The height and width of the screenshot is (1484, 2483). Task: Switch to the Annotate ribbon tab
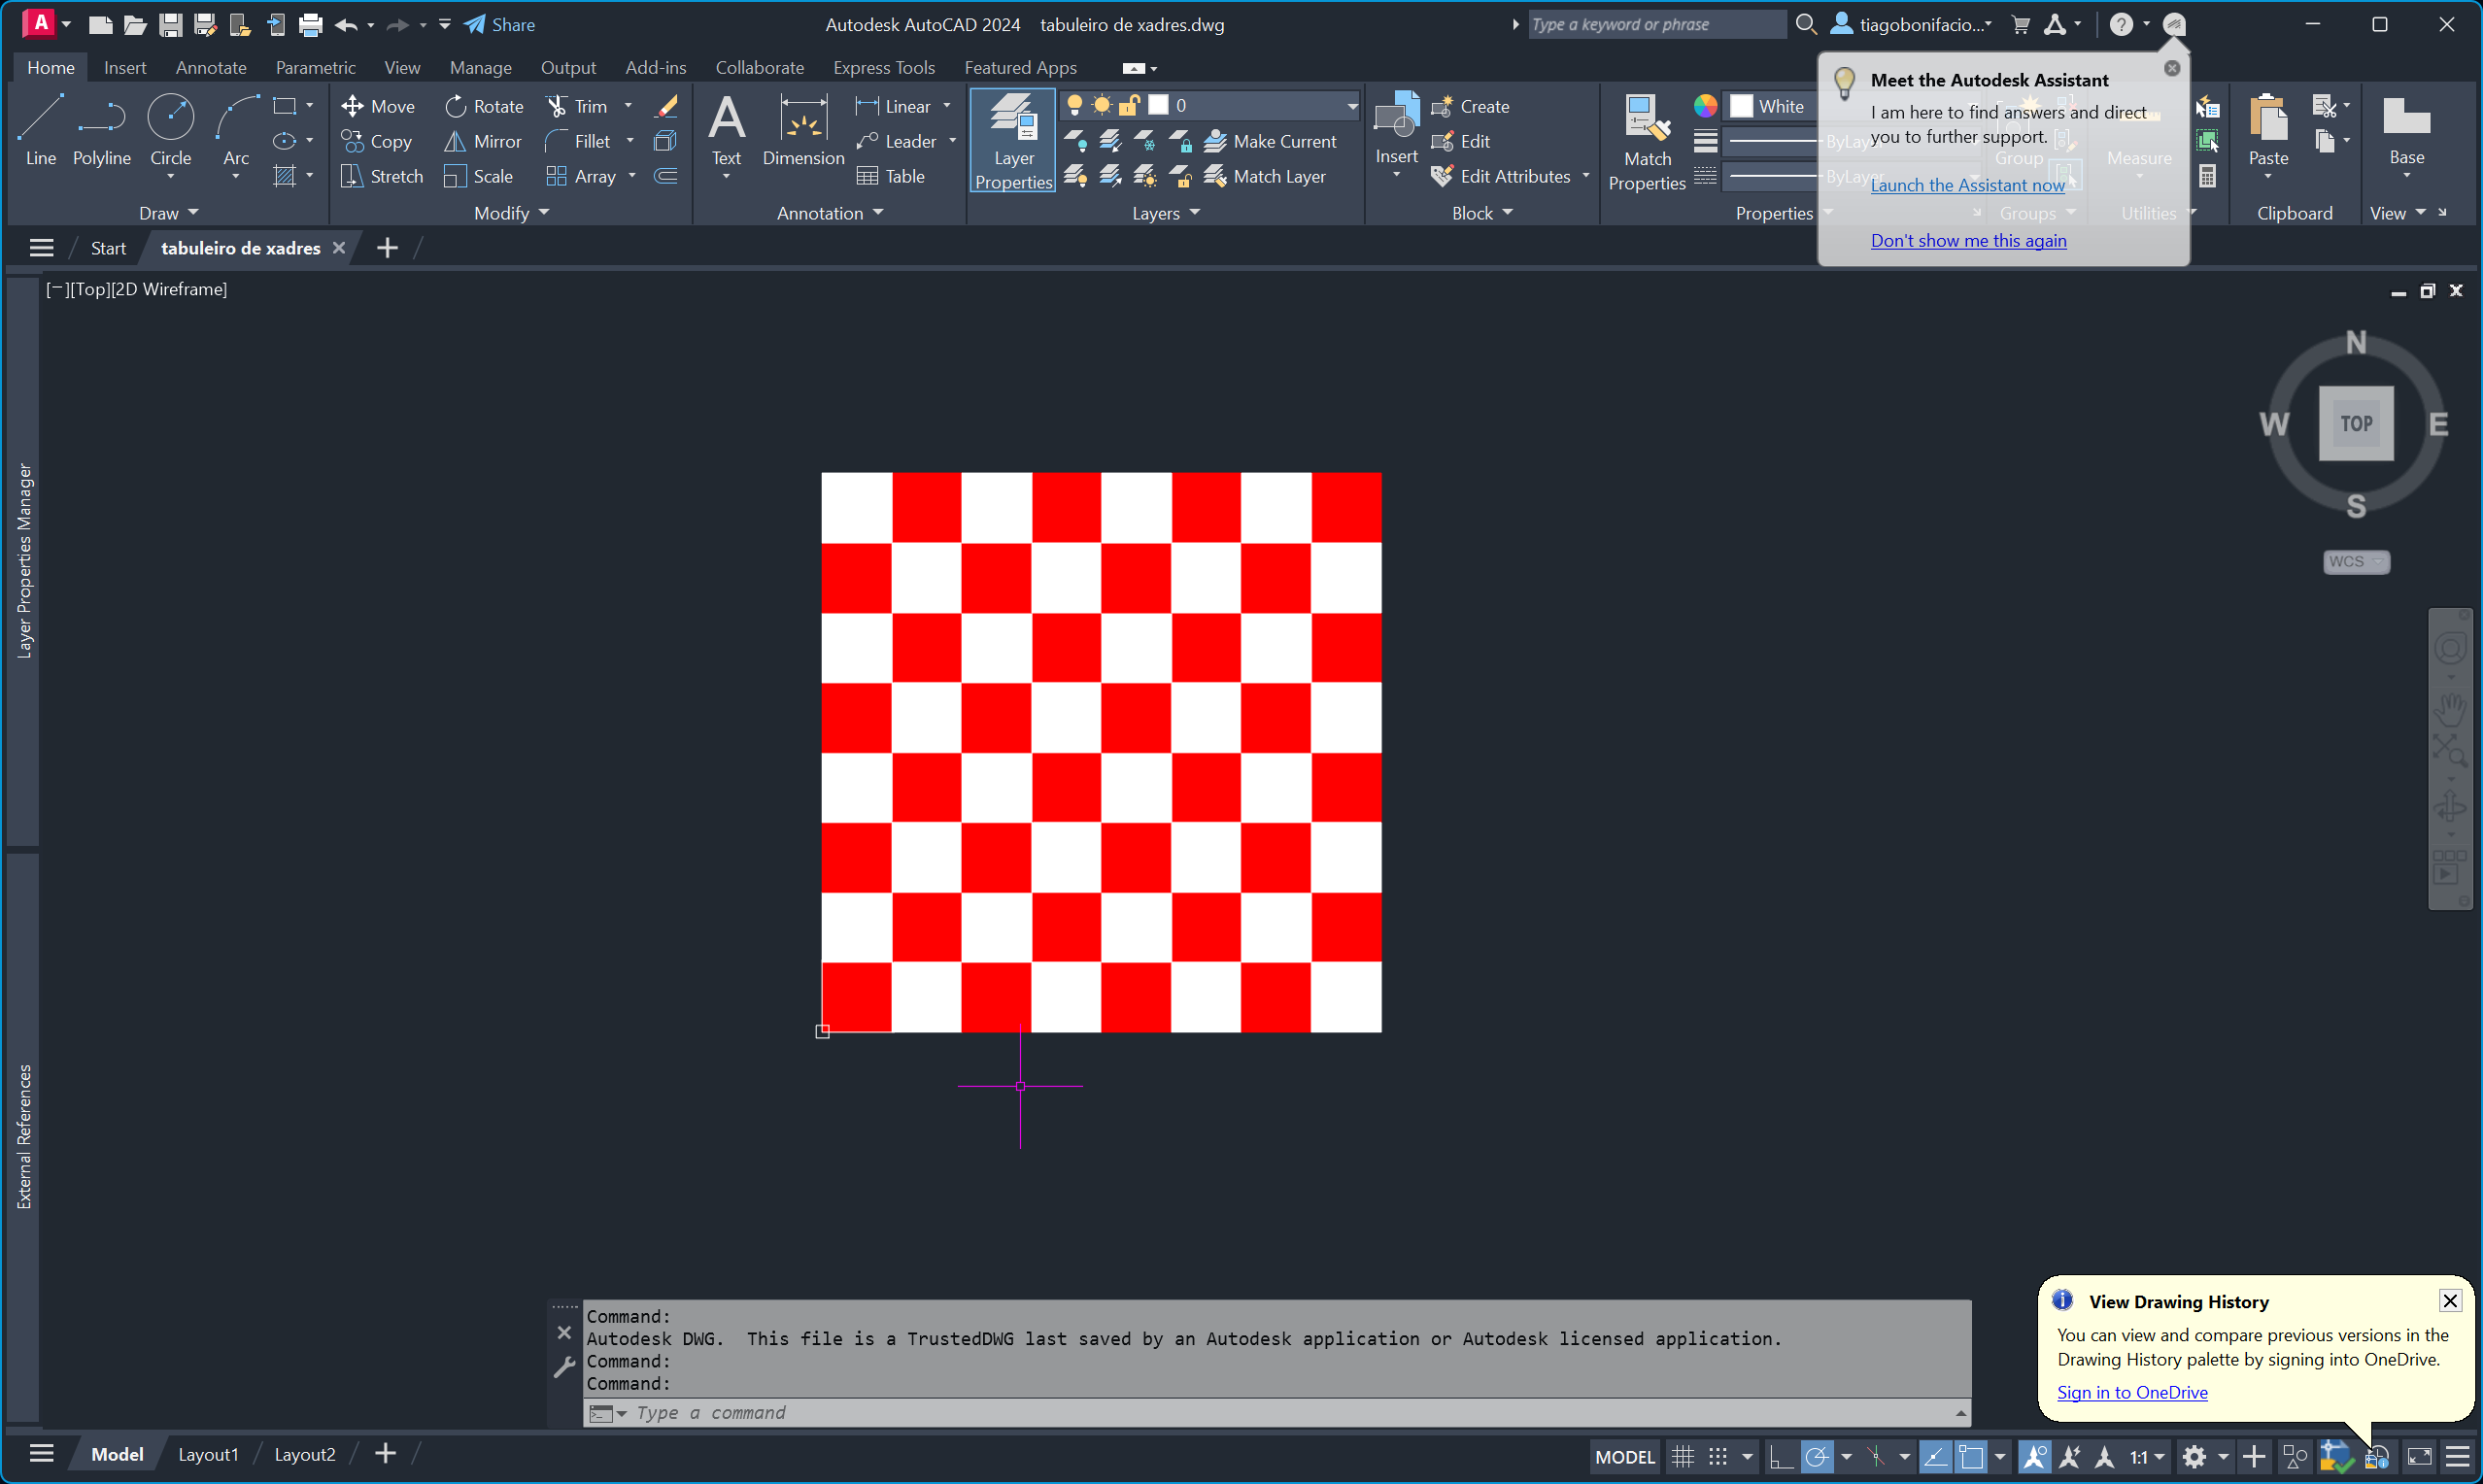click(x=210, y=67)
